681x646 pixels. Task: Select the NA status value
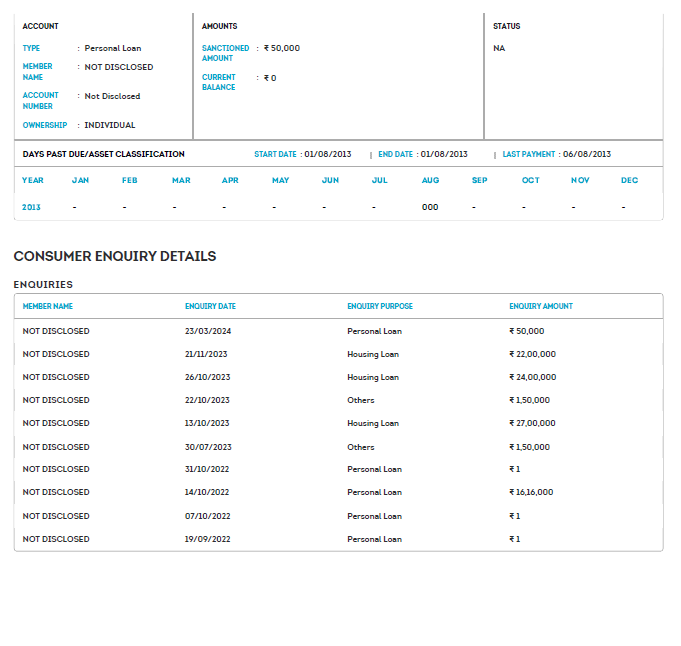(499, 48)
